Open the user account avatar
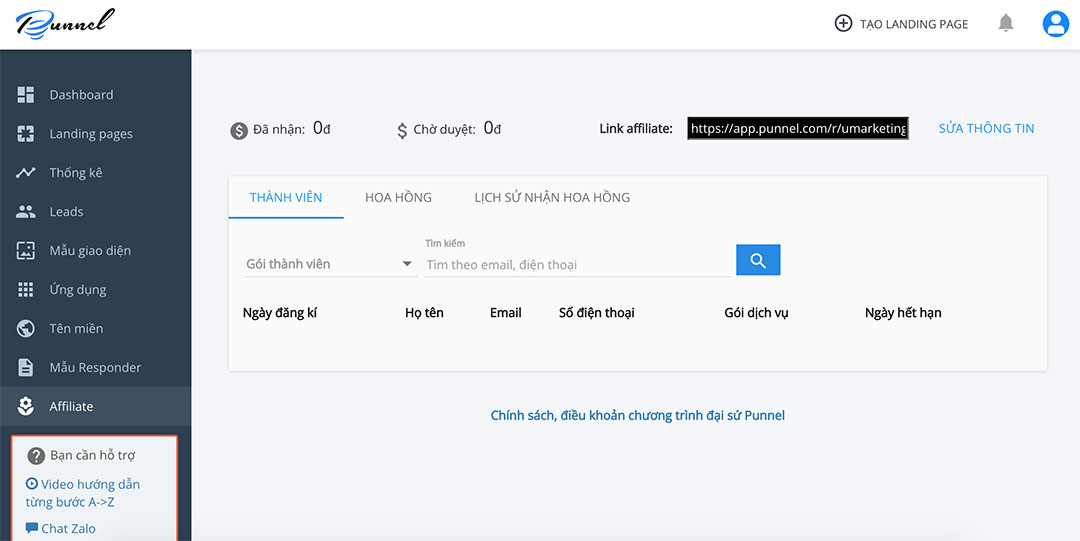Viewport: 1080px width, 541px height. [x=1055, y=24]
